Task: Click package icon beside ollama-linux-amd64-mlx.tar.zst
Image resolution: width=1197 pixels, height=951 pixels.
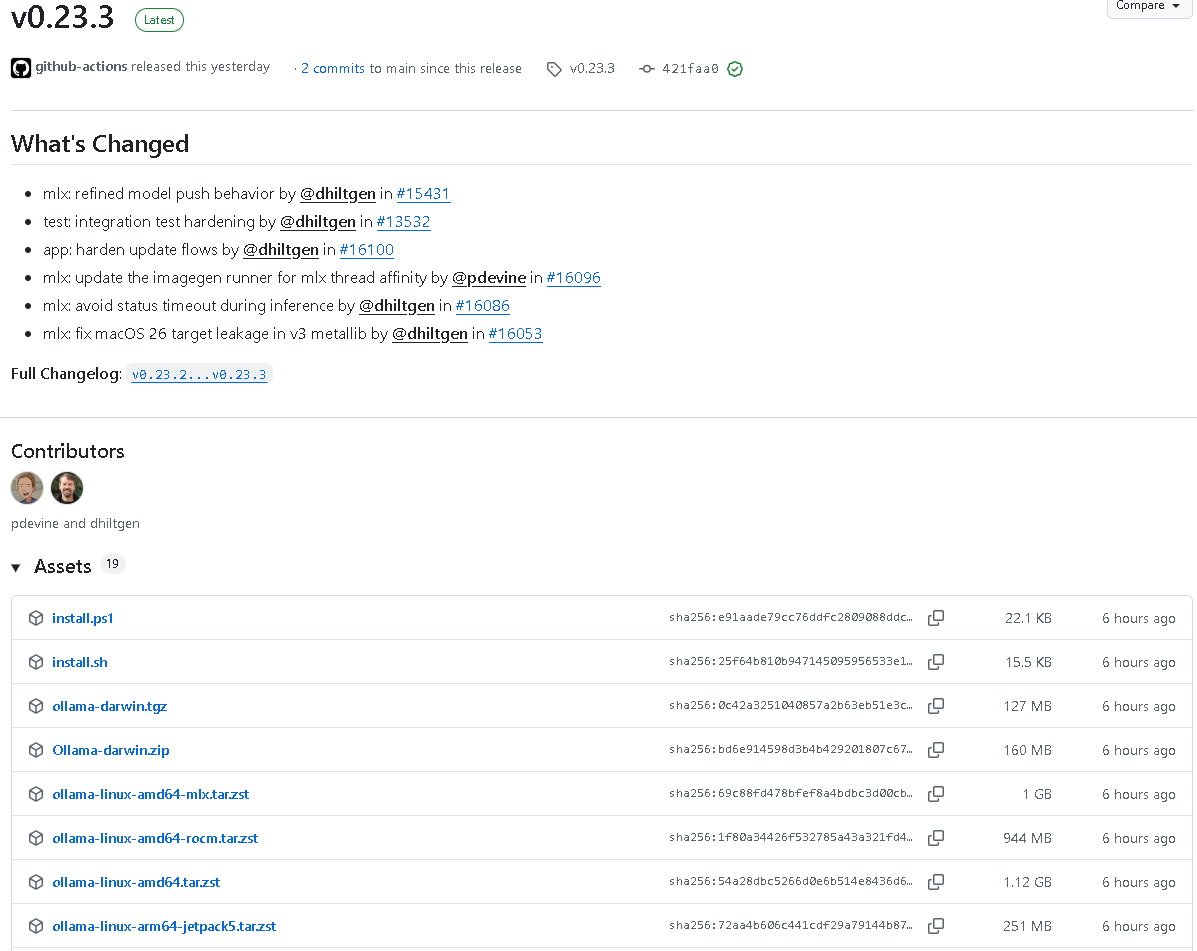Action: click(x=36, y=794)
